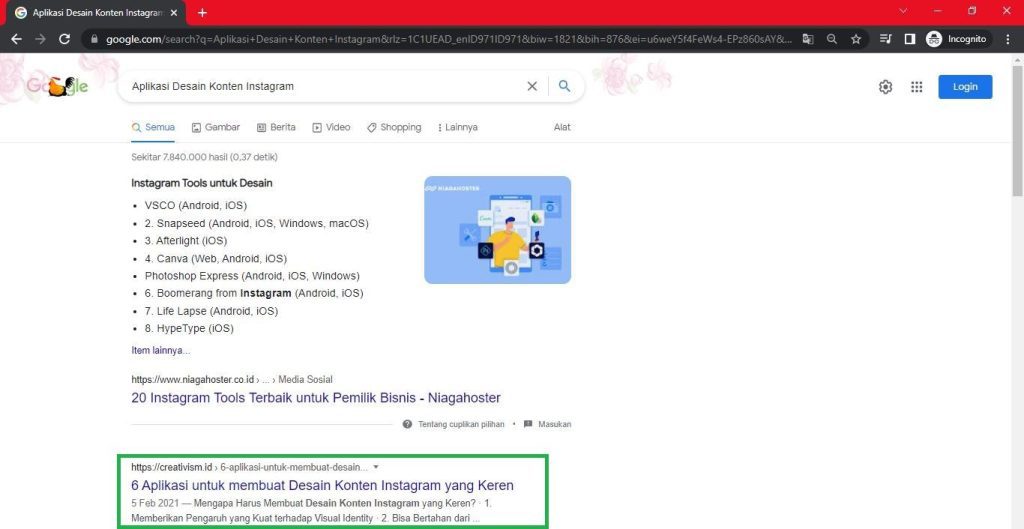This screenshot has height=529, width=1024.
Task: Switch to the Video tab
Action: pos(331,127)
